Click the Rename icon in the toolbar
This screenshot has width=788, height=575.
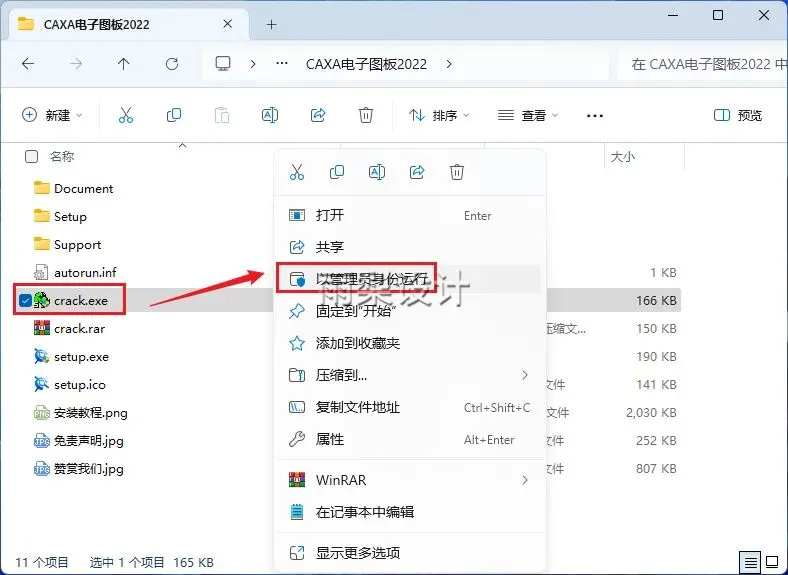point(270,116)
